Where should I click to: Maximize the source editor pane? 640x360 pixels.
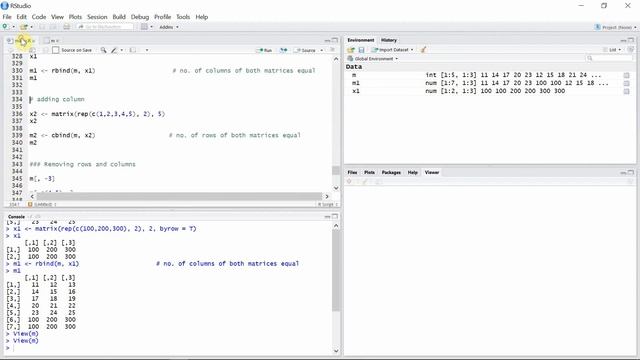(x=335, y=40)
